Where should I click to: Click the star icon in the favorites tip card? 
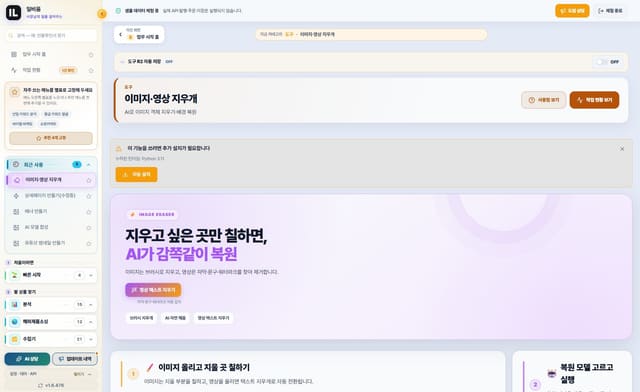(14, 92)
